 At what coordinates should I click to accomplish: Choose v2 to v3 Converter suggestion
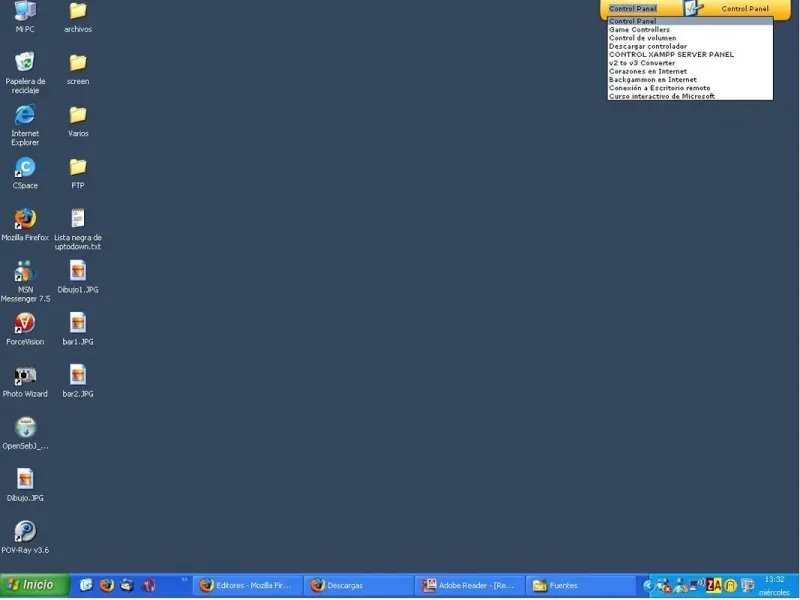pos(690,63)
